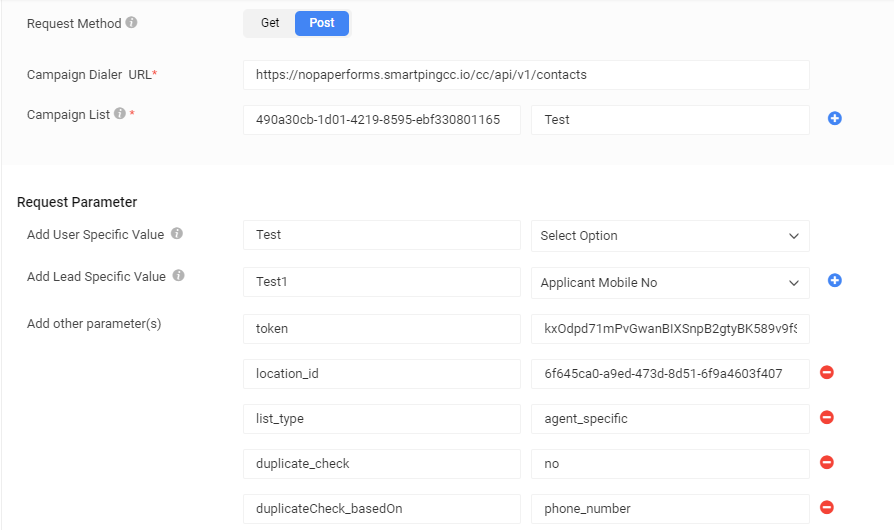Add another Lead Specific Value with plus icon
Viewport: 894px width, 530px height.
835,281
